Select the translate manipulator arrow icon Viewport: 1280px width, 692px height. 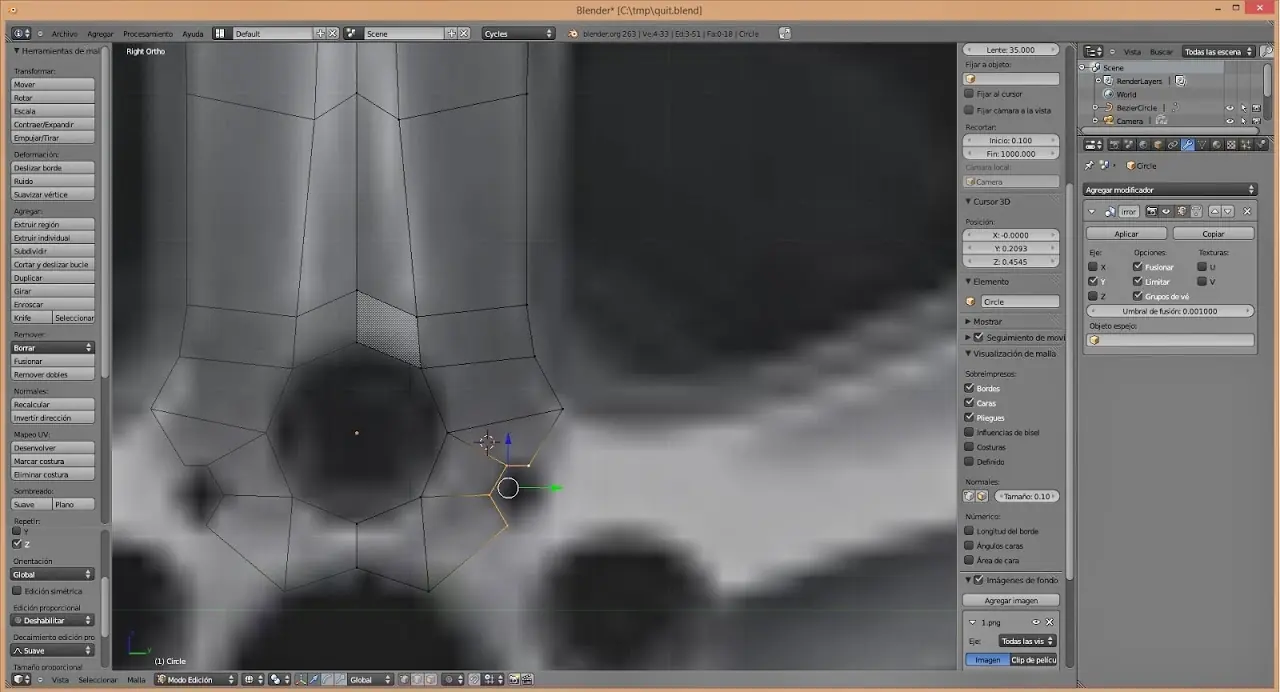(x=314, y=679)
